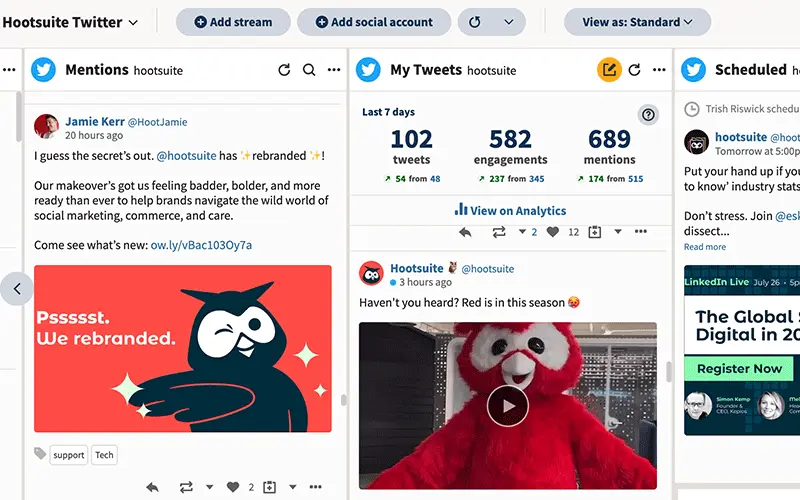The height and width of the screenshot is (500, 800).
Task: Click the Add social account button
Action: coord(374,22)
